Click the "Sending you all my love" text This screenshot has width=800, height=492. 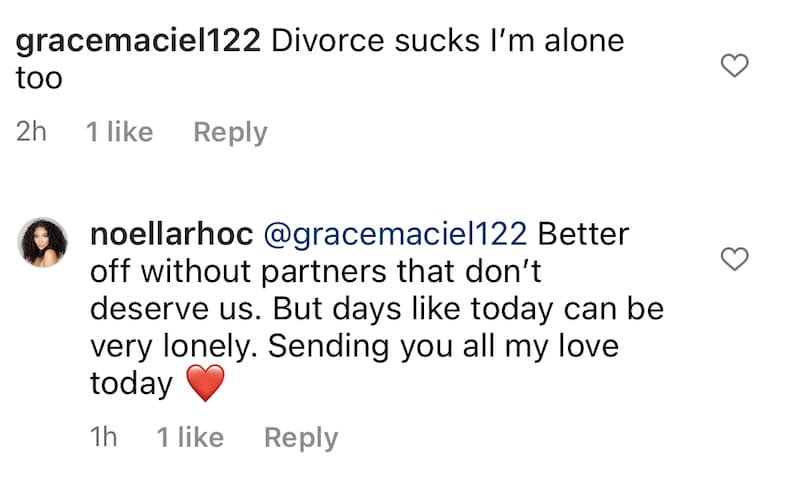[x=443, y=347]
